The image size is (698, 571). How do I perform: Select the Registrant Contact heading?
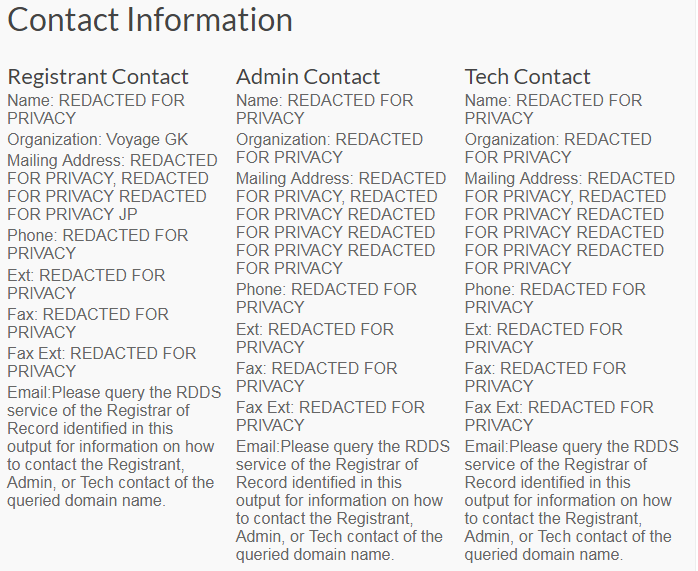[x=98, y=77]
